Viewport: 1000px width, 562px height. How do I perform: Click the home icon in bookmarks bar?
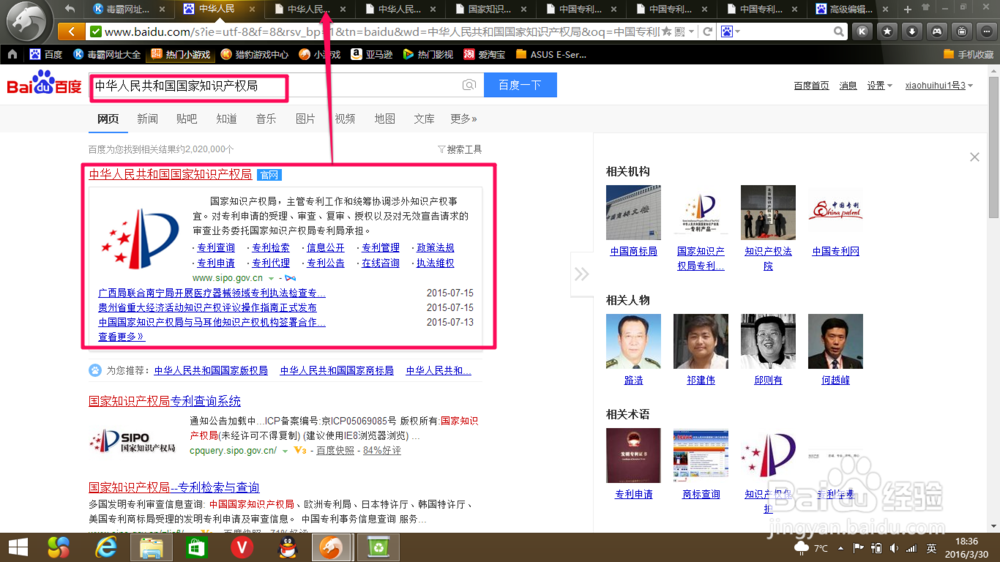12,54
